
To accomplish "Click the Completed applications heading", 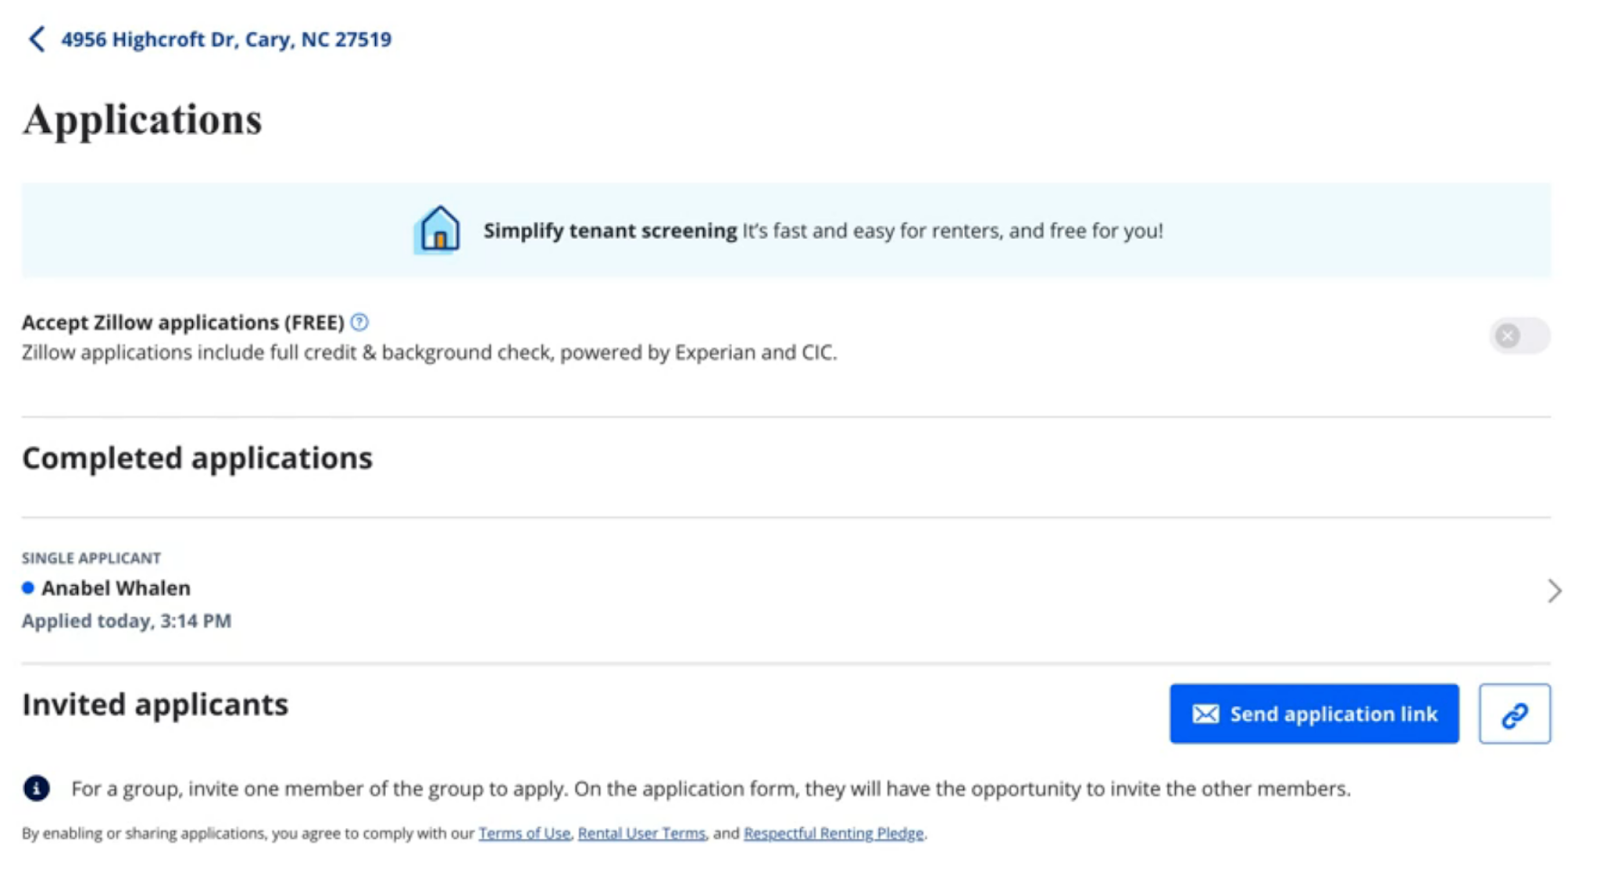I will [197, 458].
